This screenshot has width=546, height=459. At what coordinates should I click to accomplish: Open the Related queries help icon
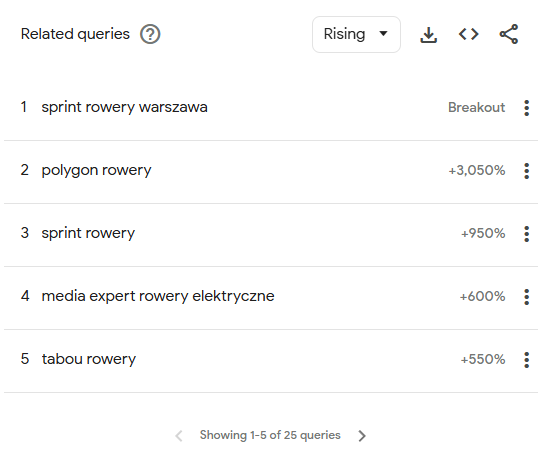point(150,34)
